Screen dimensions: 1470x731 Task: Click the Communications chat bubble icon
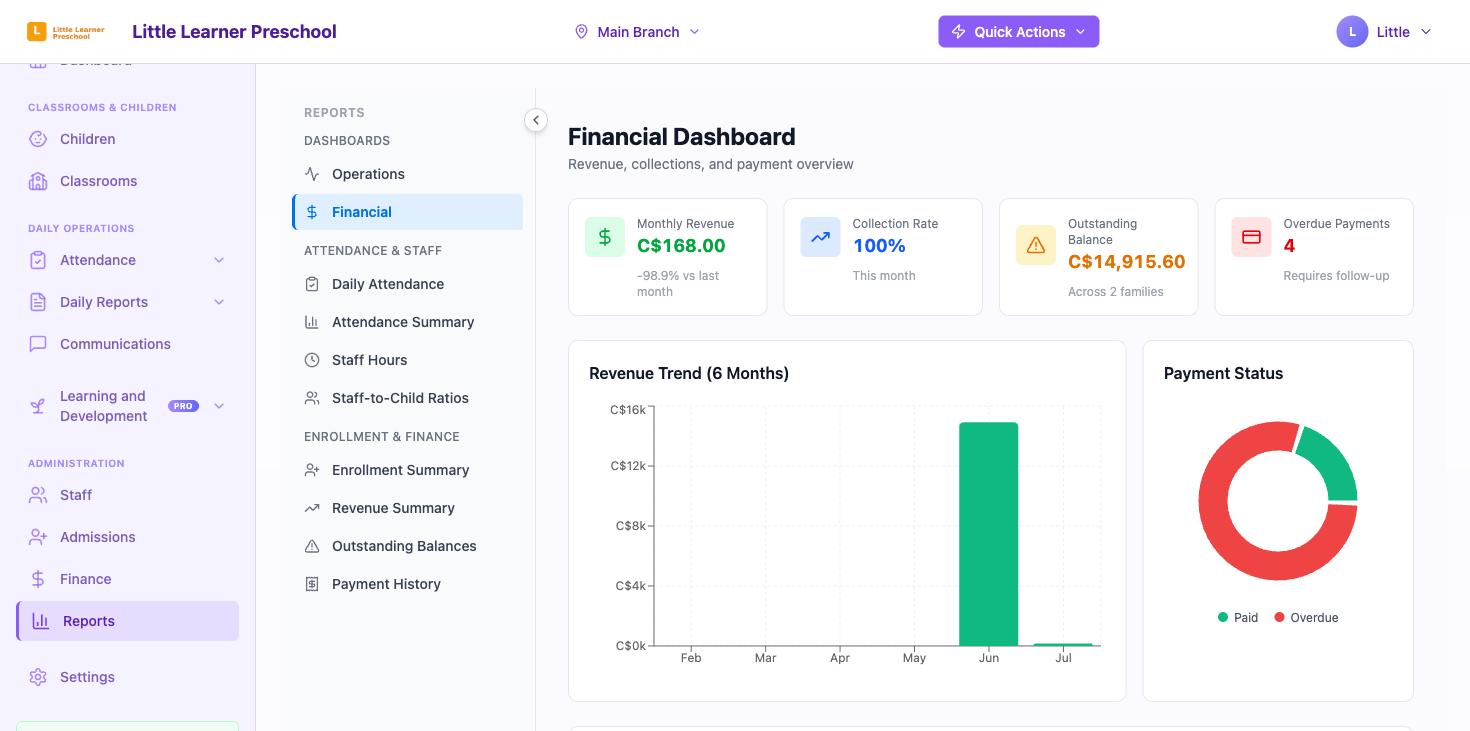pyautogui.click(x=38, y=344)
